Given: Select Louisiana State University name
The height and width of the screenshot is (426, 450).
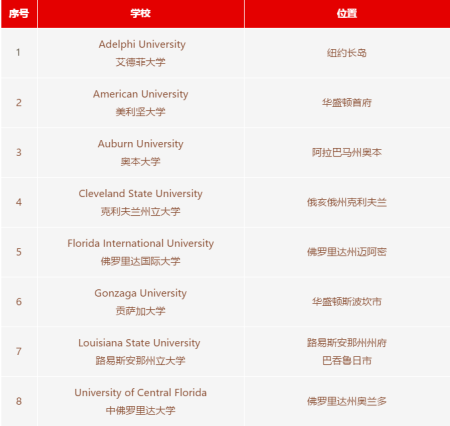Looking at the screenshot, I should [139, 343].
